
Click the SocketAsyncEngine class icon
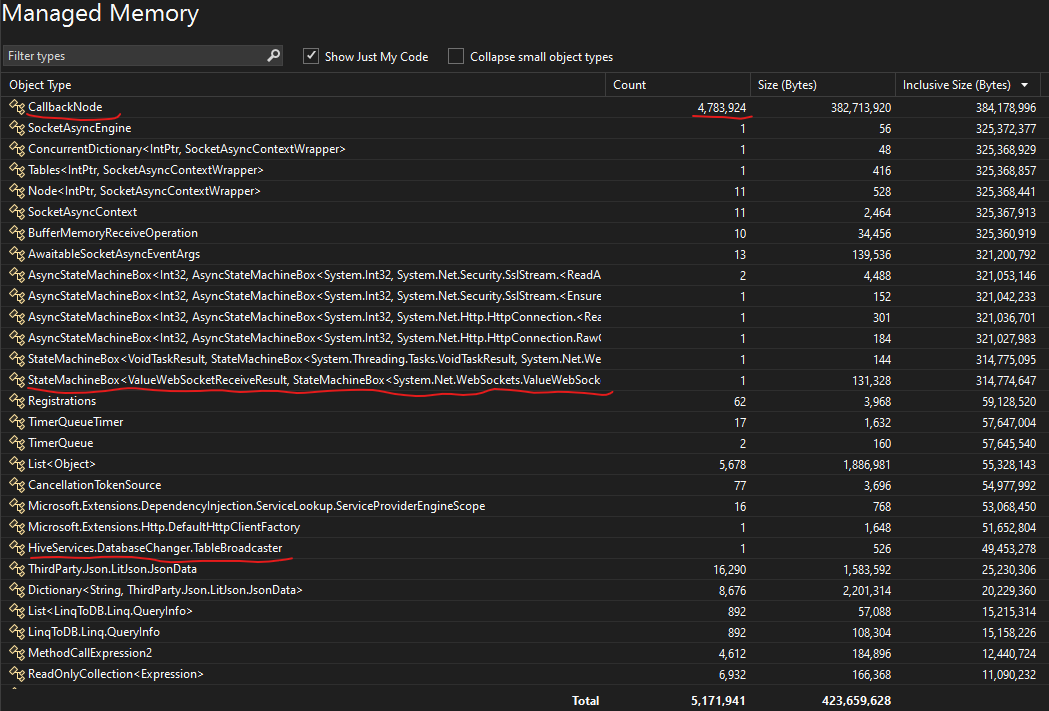point(16,128)
